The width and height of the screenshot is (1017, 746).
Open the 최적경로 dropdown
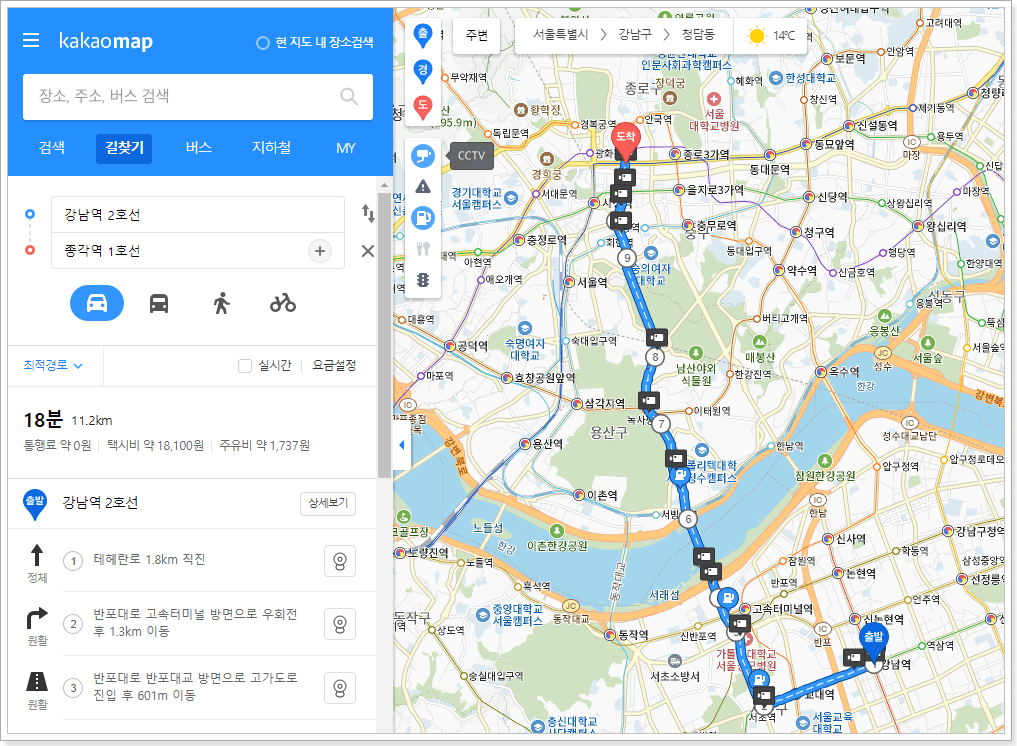[x=53, y=365]
